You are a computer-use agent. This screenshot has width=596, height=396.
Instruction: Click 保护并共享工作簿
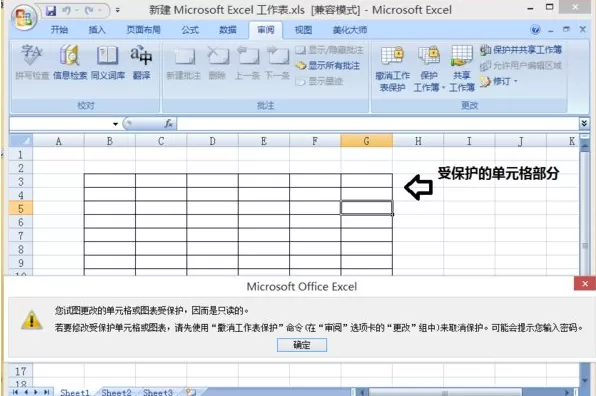521,50
